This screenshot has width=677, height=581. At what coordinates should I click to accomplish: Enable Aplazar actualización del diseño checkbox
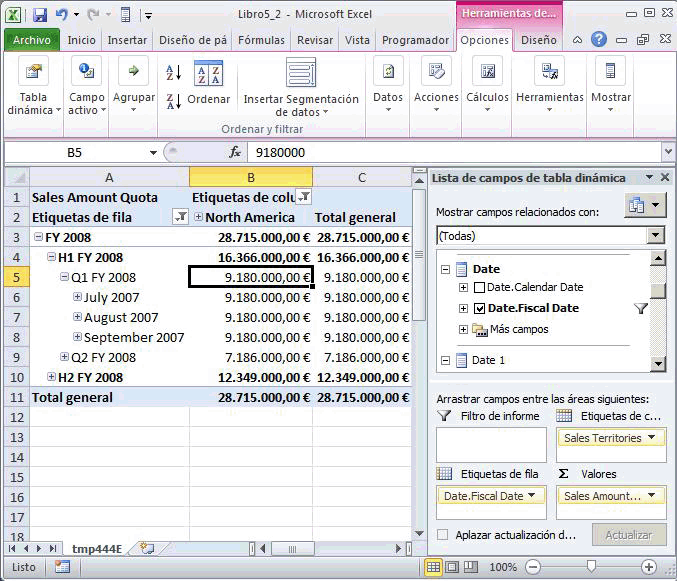coord(443,536)
